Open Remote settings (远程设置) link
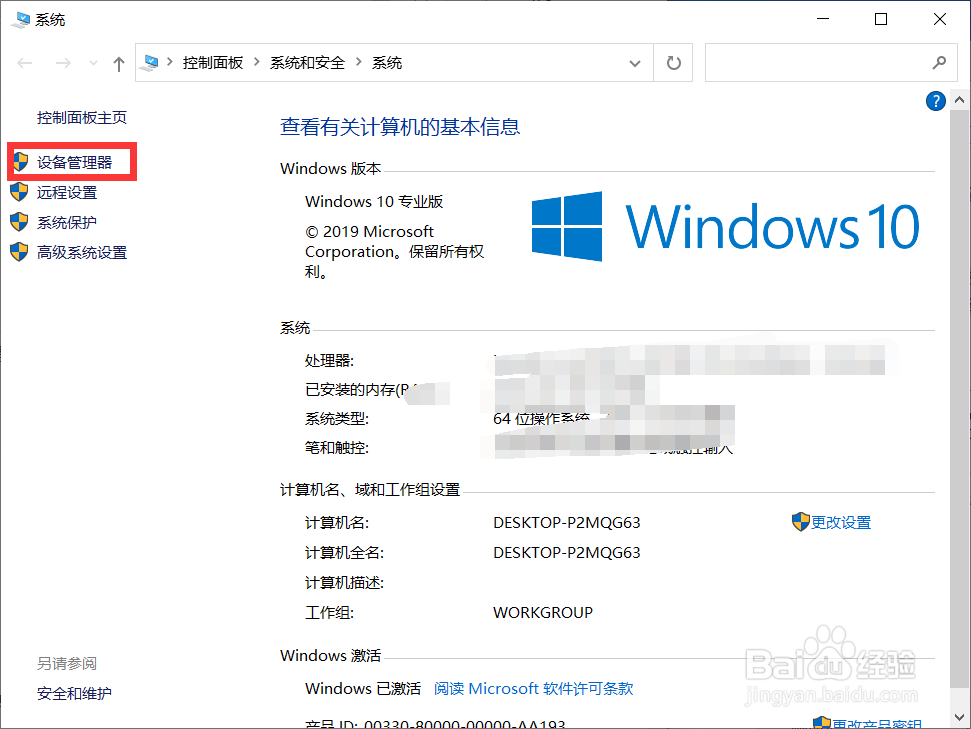 point(67,193)
